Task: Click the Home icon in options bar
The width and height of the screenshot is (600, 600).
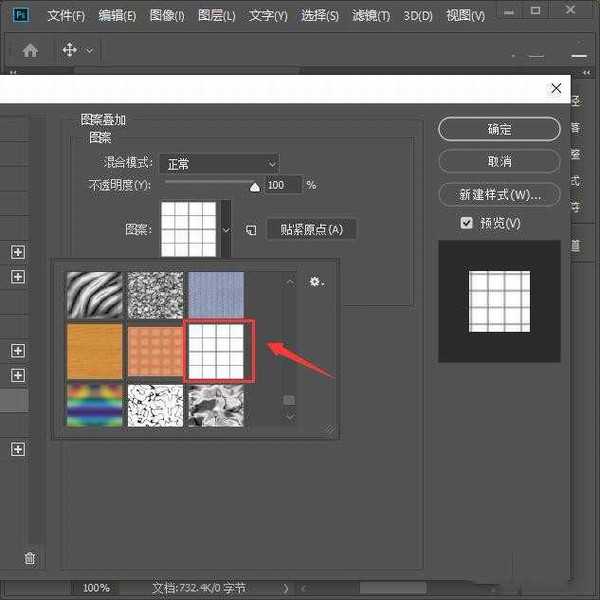Action: coord(30,50)
